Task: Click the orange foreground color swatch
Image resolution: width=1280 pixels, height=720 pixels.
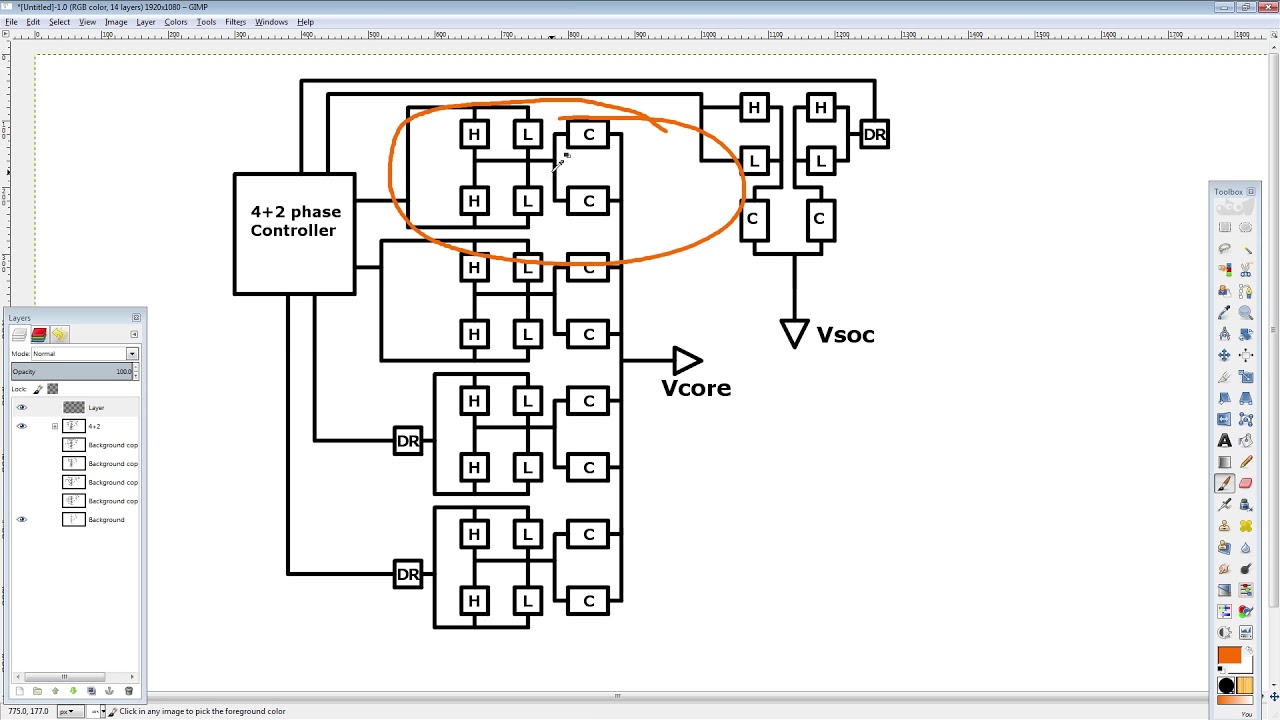Action: (1228, 655)
